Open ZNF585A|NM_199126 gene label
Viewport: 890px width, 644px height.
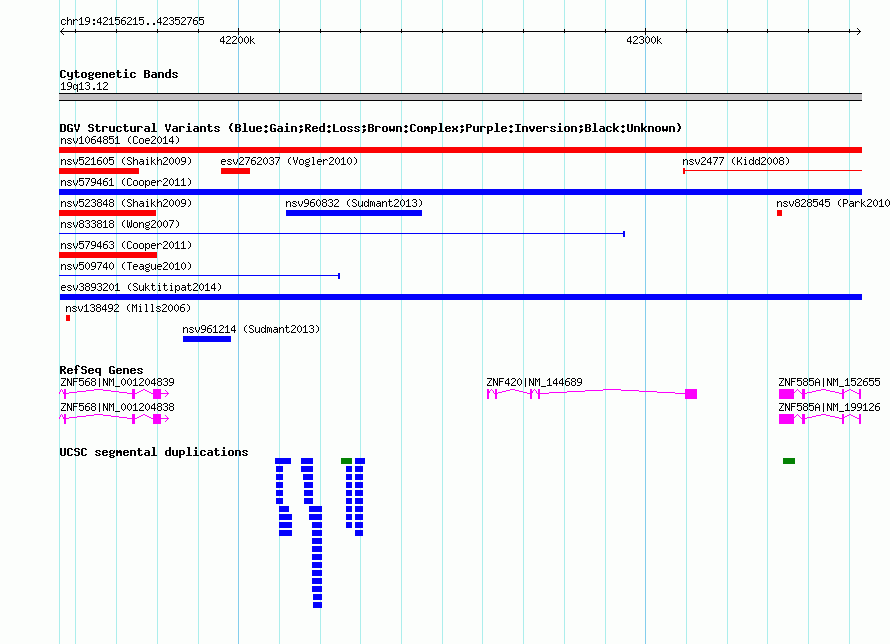pos(829,407)
